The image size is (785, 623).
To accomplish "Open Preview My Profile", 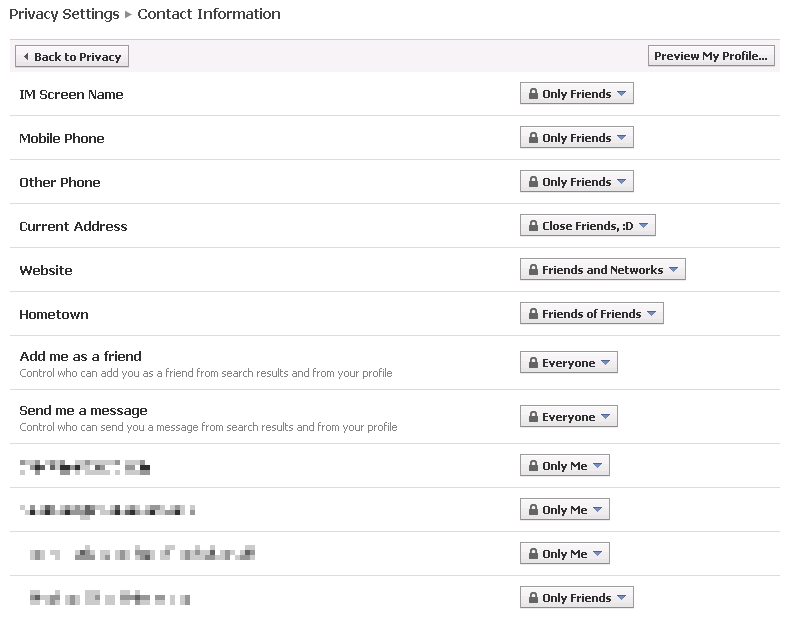I will [711, 56].
